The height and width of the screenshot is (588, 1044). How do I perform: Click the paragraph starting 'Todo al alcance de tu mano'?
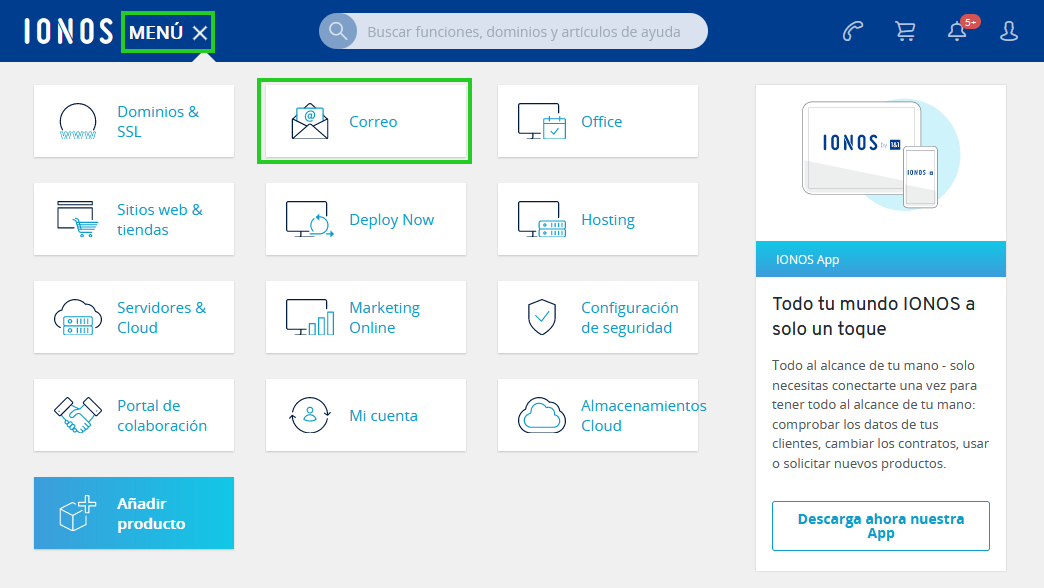click(880, 414)
